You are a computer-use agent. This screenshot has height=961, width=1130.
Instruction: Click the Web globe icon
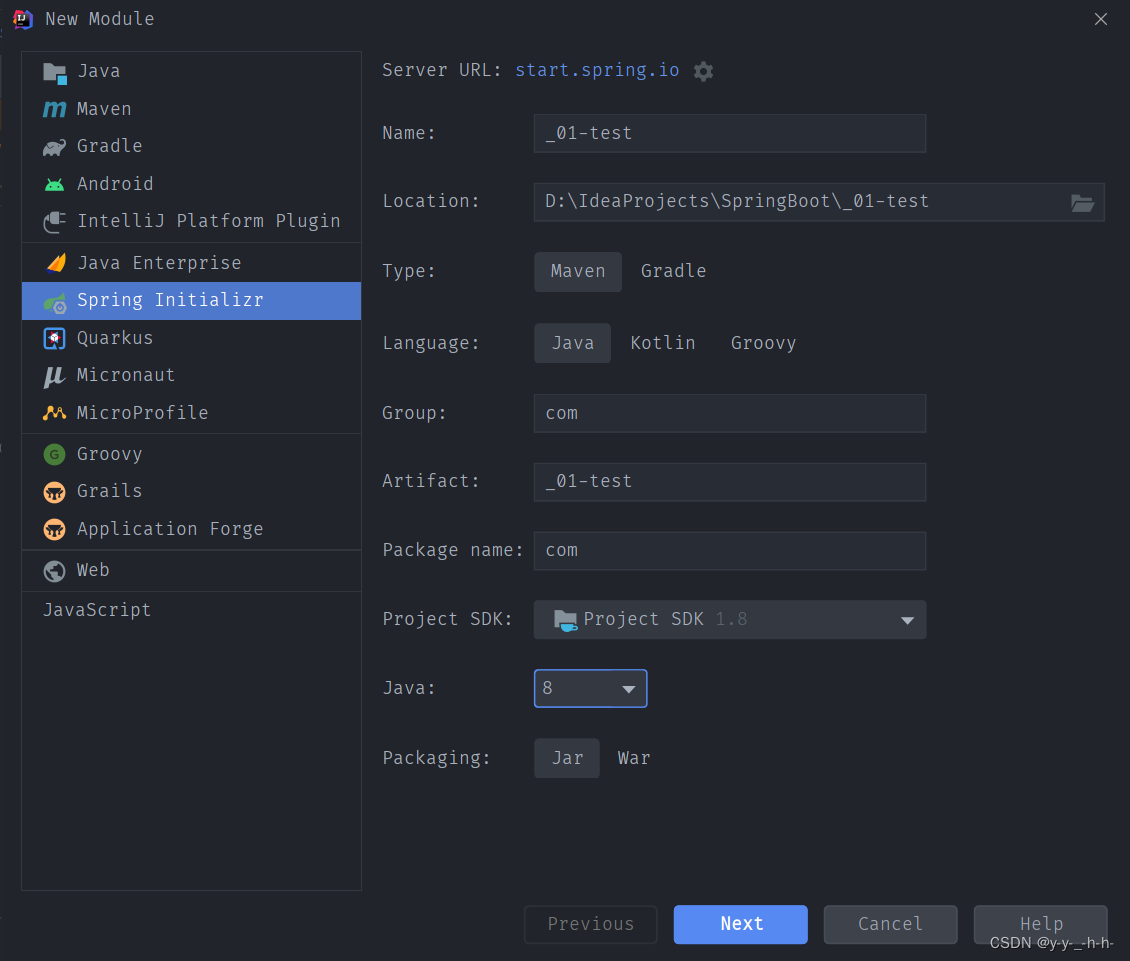click(54, 571)
